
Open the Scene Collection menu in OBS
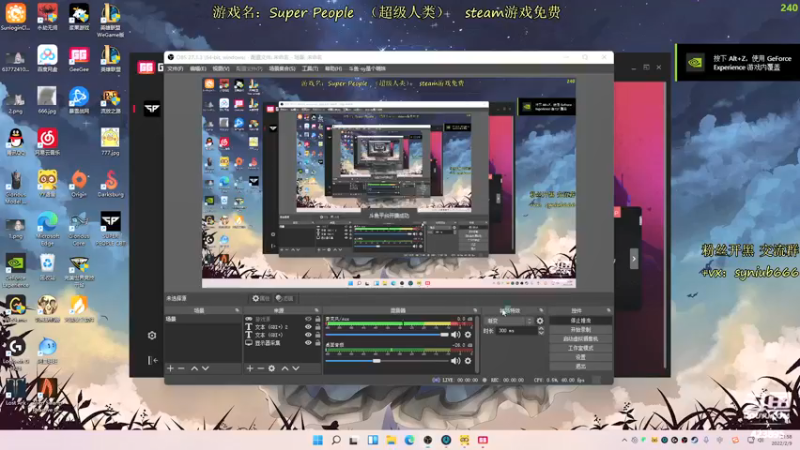point(282,68)
